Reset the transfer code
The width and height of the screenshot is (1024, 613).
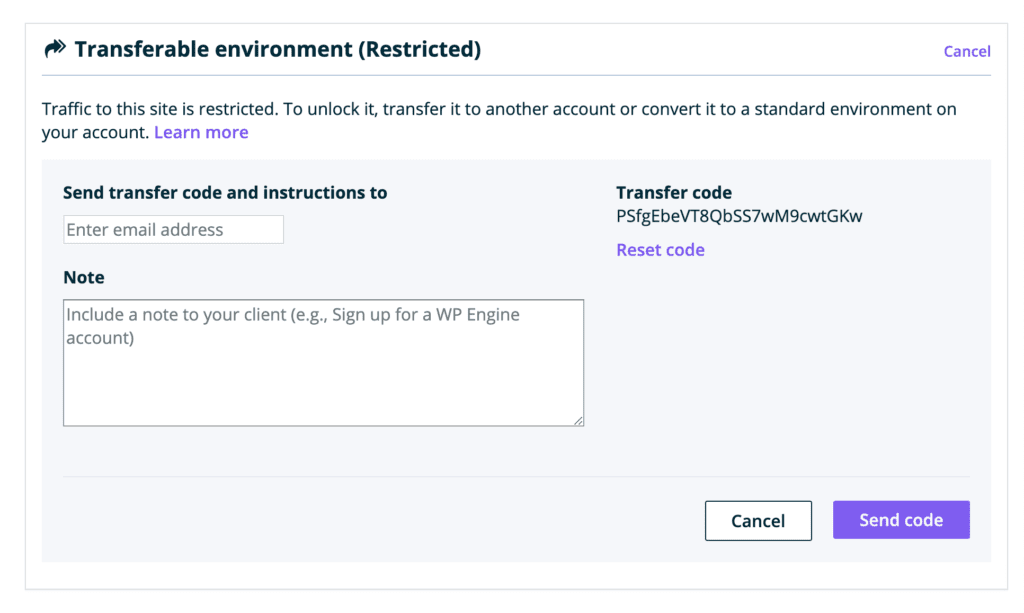[660, 250]
